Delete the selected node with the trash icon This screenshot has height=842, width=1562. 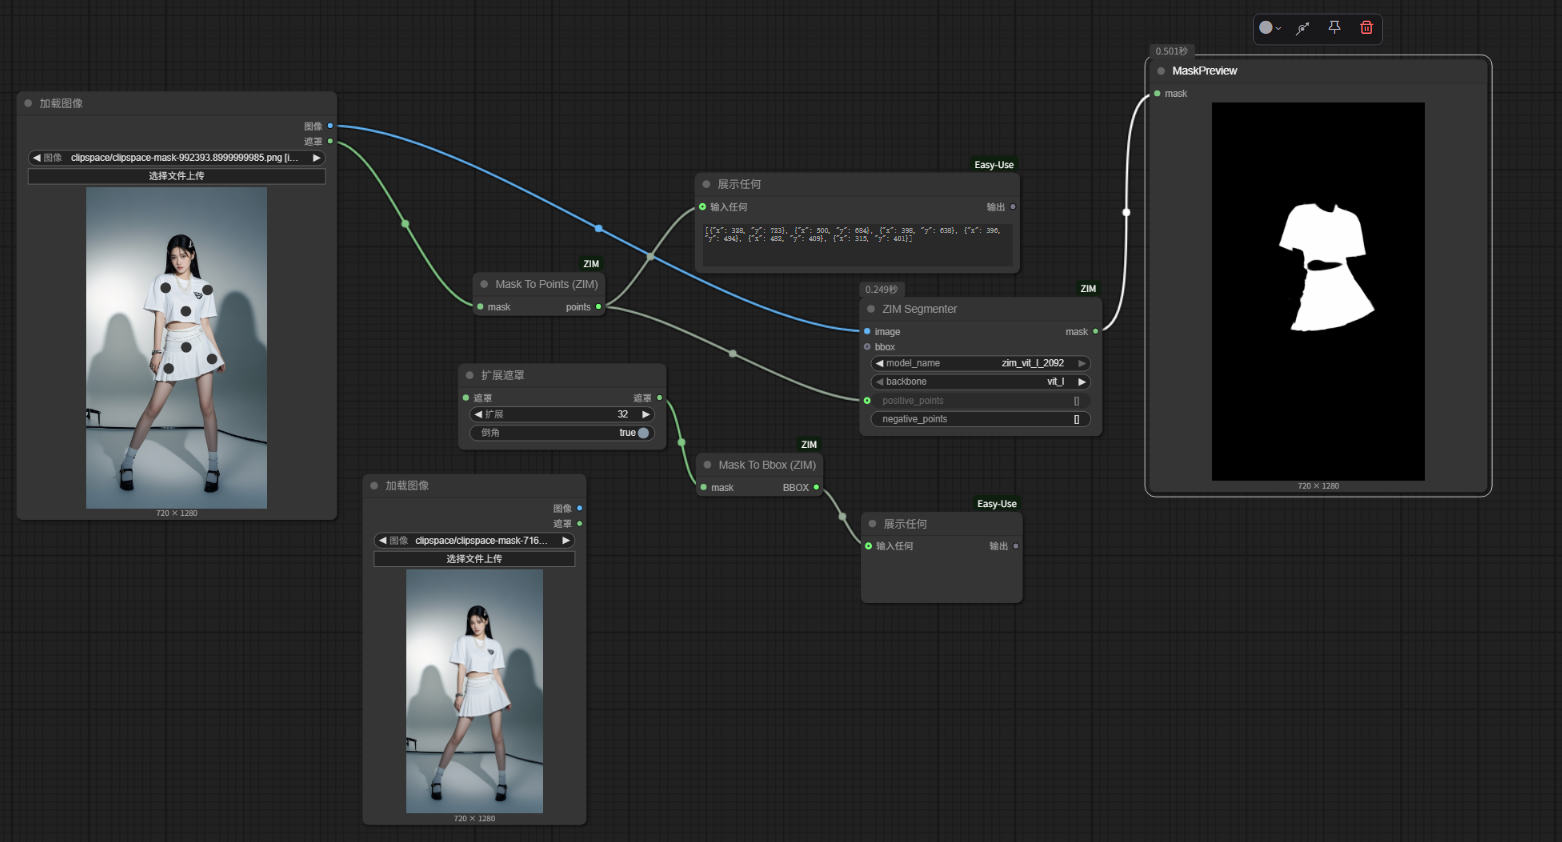click(x=1366, y=28)
